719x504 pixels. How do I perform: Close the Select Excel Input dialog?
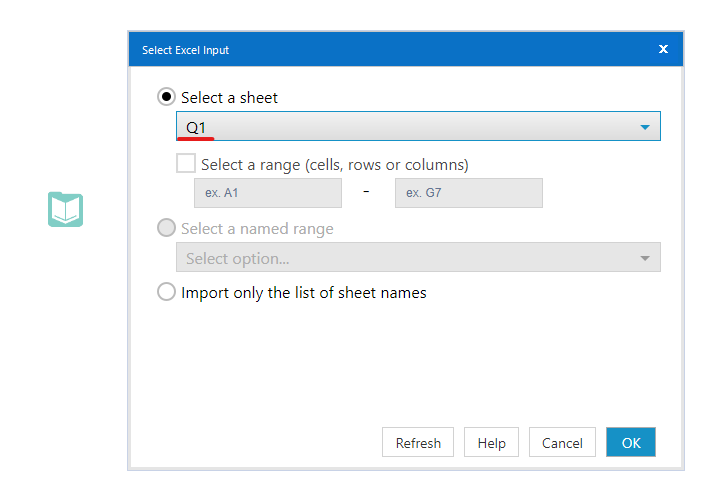click(x=663, y=49)
